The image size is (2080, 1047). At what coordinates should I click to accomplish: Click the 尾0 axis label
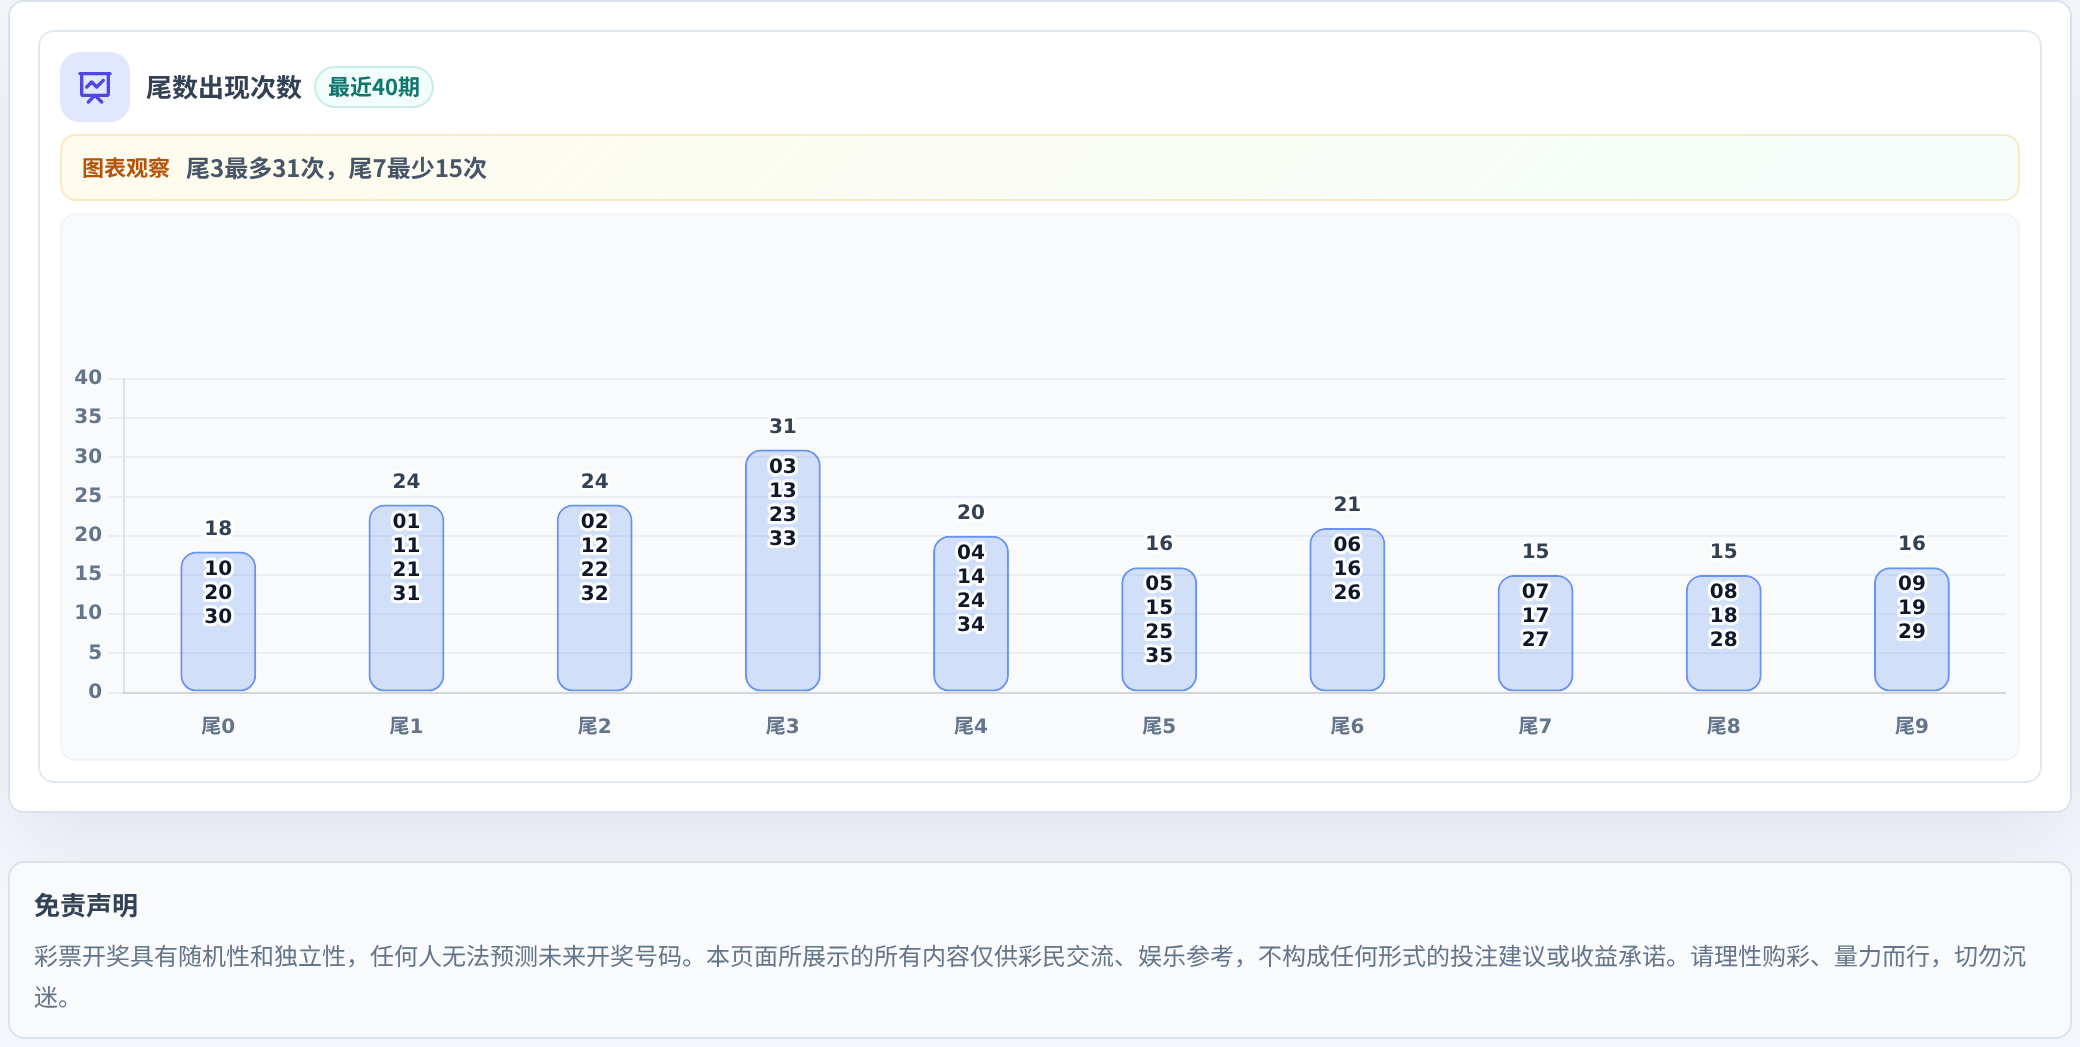218,726
